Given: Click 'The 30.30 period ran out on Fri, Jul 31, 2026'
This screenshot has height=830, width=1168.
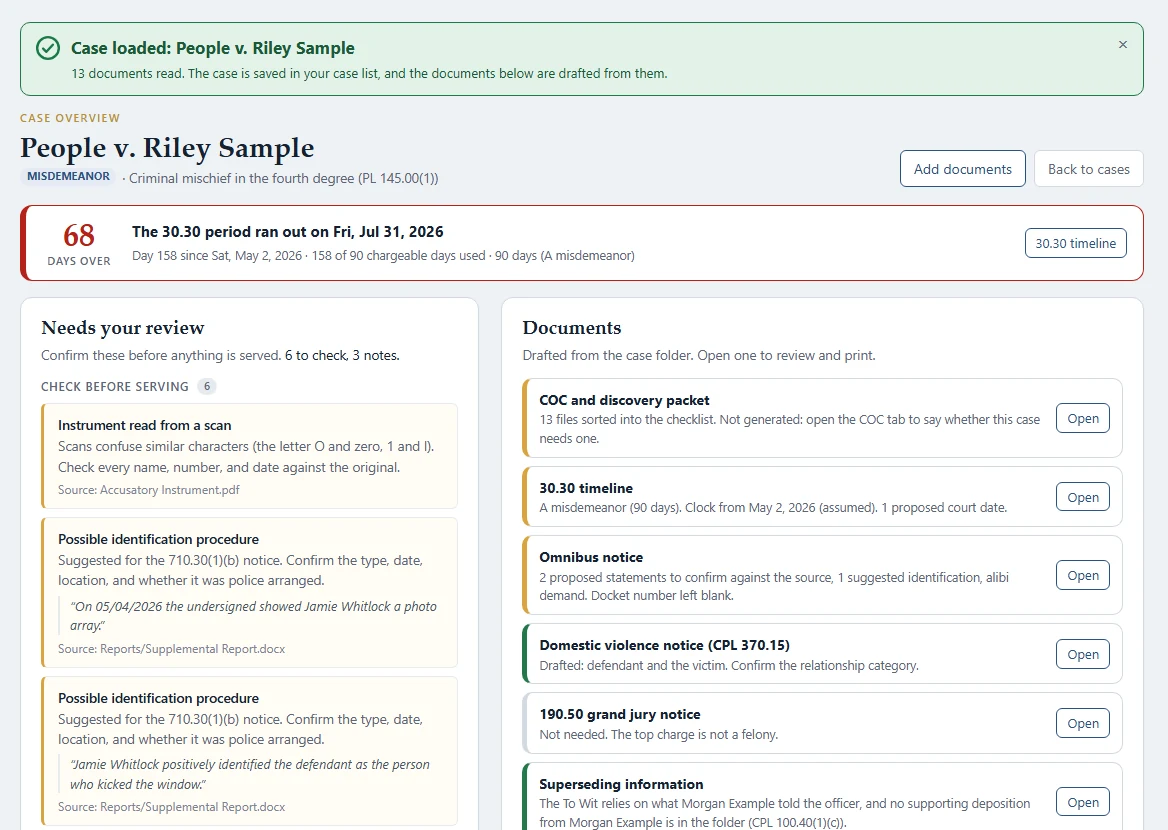Looking at the screenshot, I should click(288, 232).
